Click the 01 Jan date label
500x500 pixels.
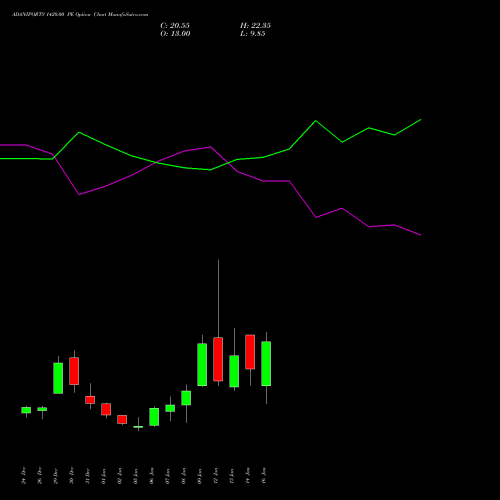[103, 476]
